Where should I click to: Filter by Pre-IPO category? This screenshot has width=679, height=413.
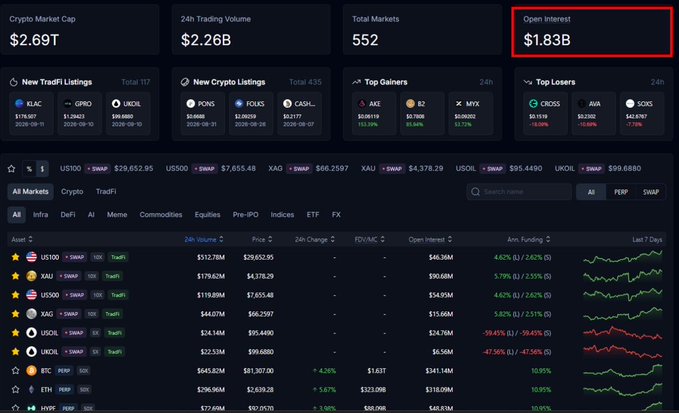pyautogui.click(x=246, y=215)
